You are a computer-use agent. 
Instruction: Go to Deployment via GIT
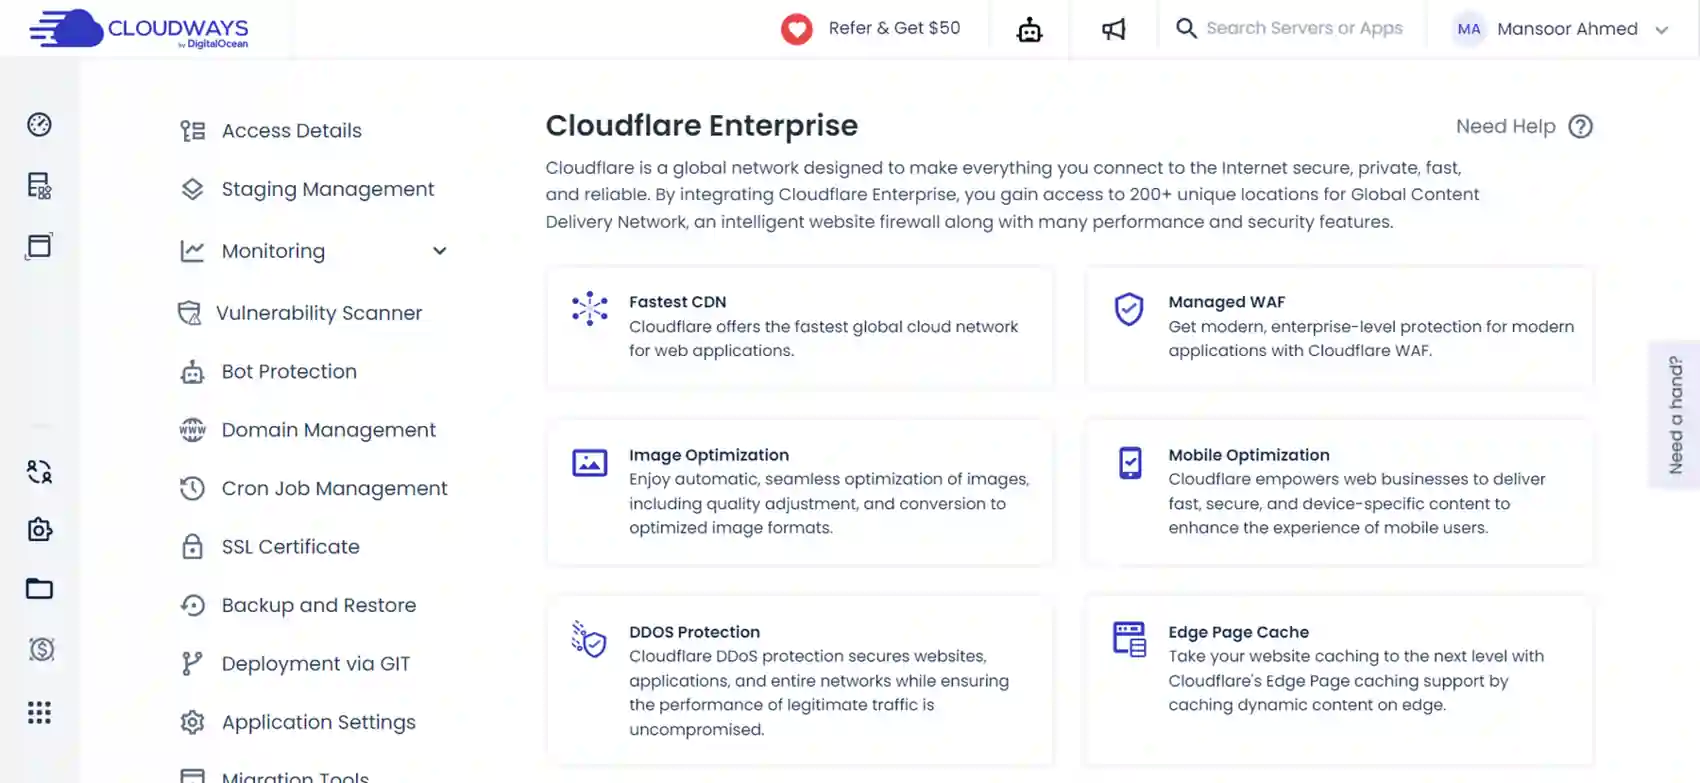coord(316,664)
